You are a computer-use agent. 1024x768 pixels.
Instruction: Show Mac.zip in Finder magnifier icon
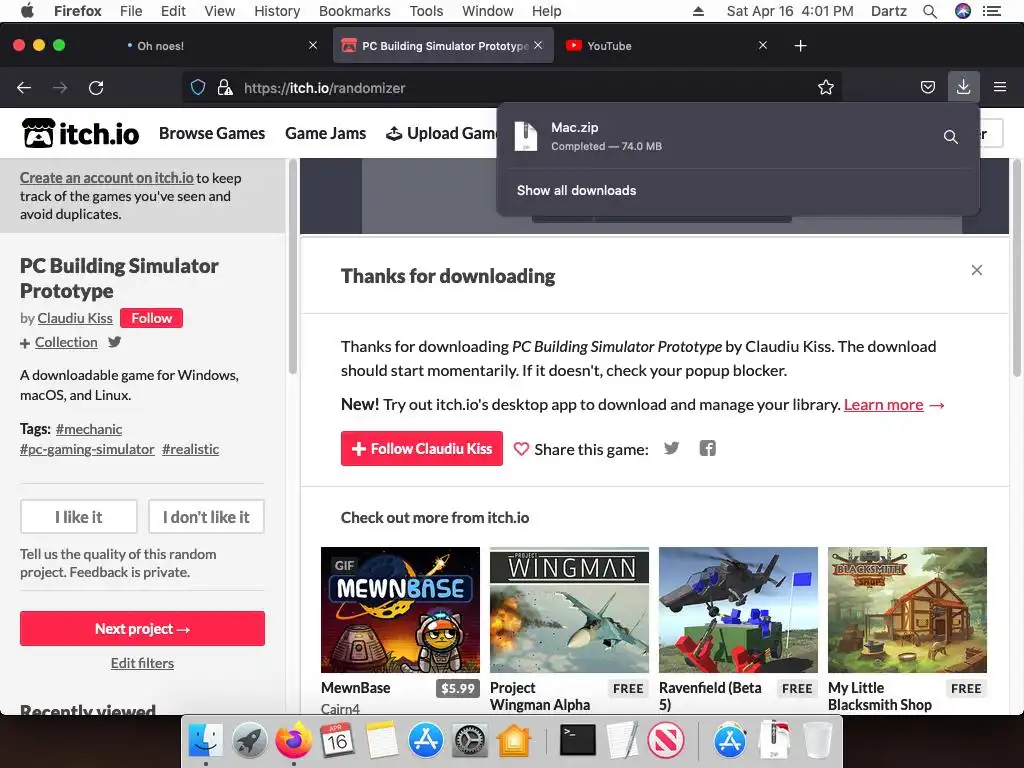click(951, 136)
